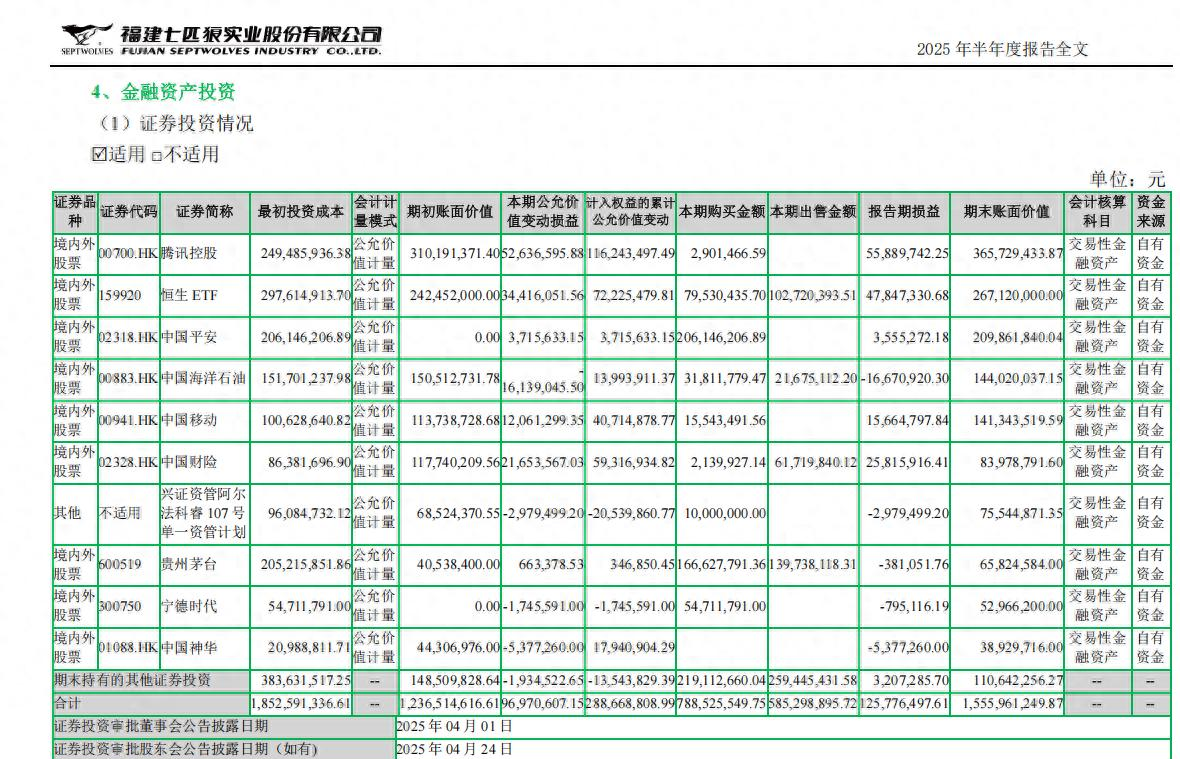Select the 本期出售金额 column header

(813, 212)
